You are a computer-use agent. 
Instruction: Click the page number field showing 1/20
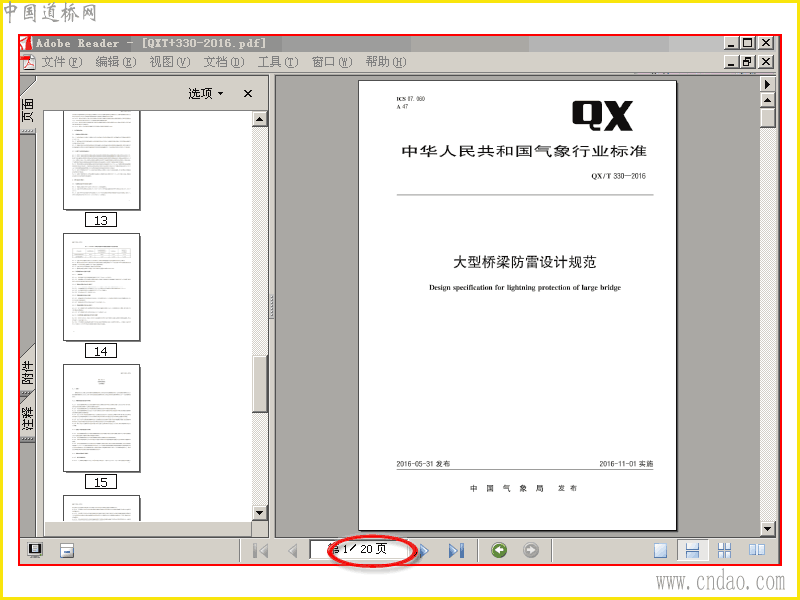[x=360, y=549]
